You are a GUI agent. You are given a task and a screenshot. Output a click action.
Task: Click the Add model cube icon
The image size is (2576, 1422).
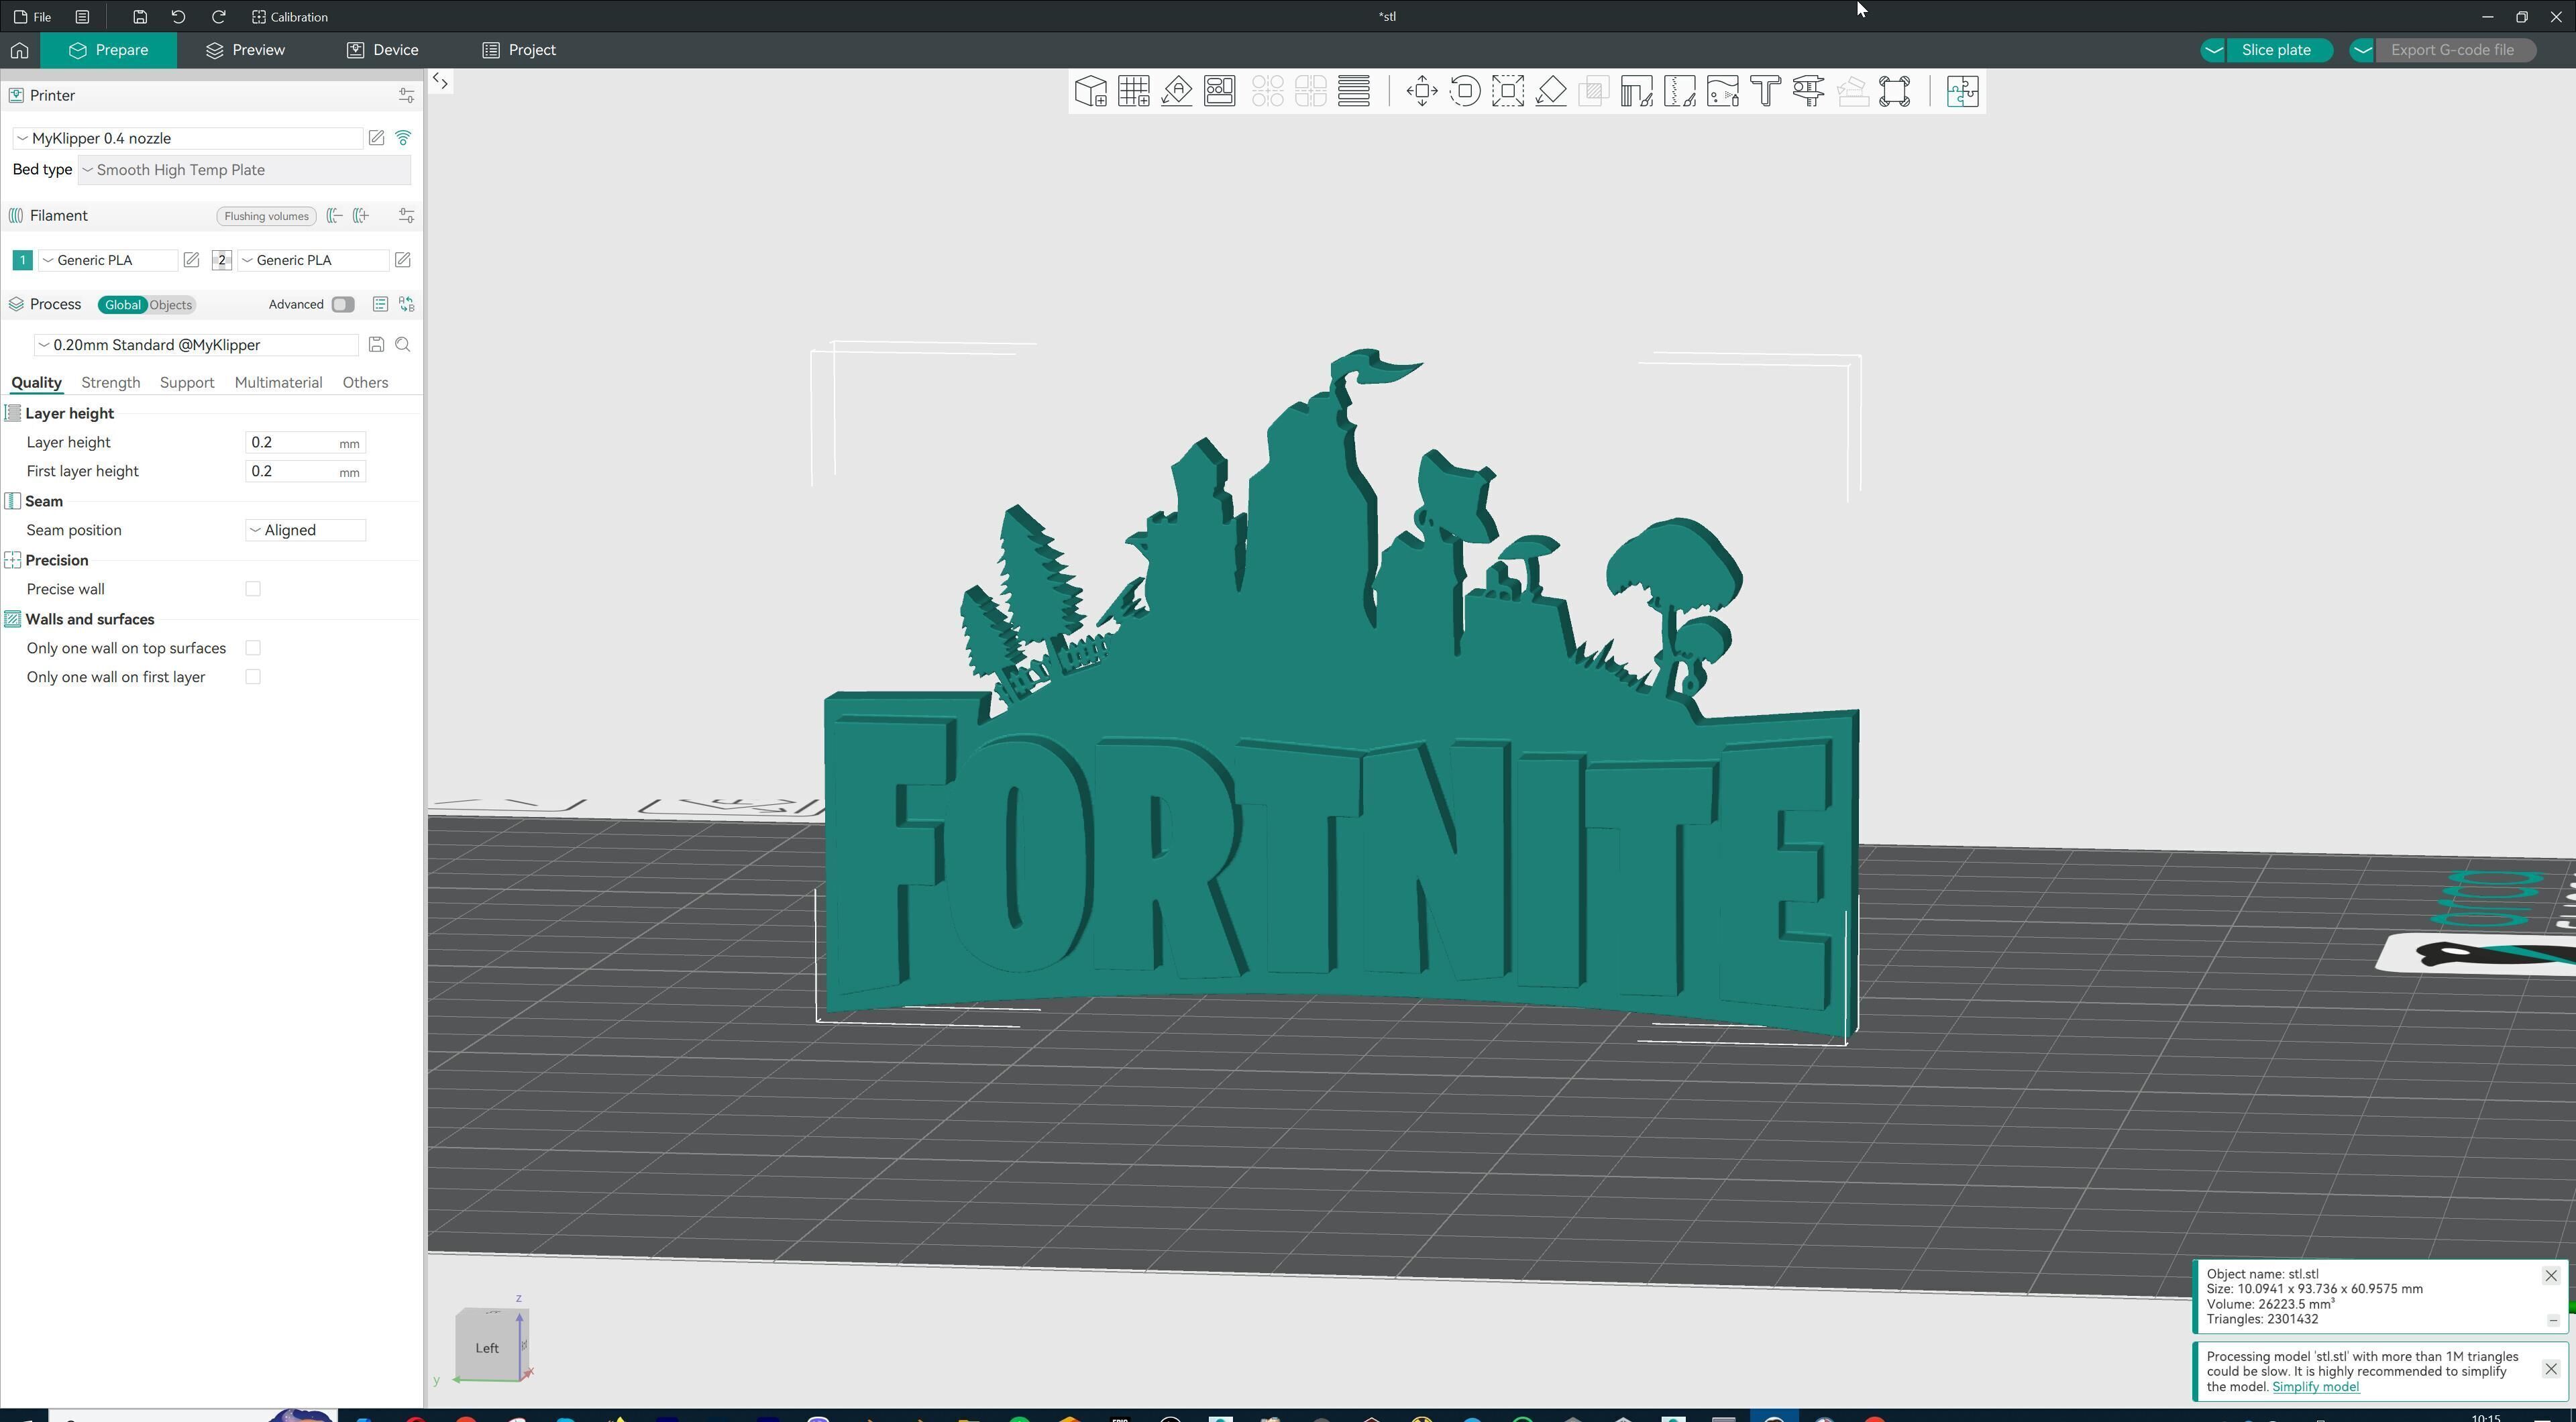pyautogui.click(x=1090, y=91)
